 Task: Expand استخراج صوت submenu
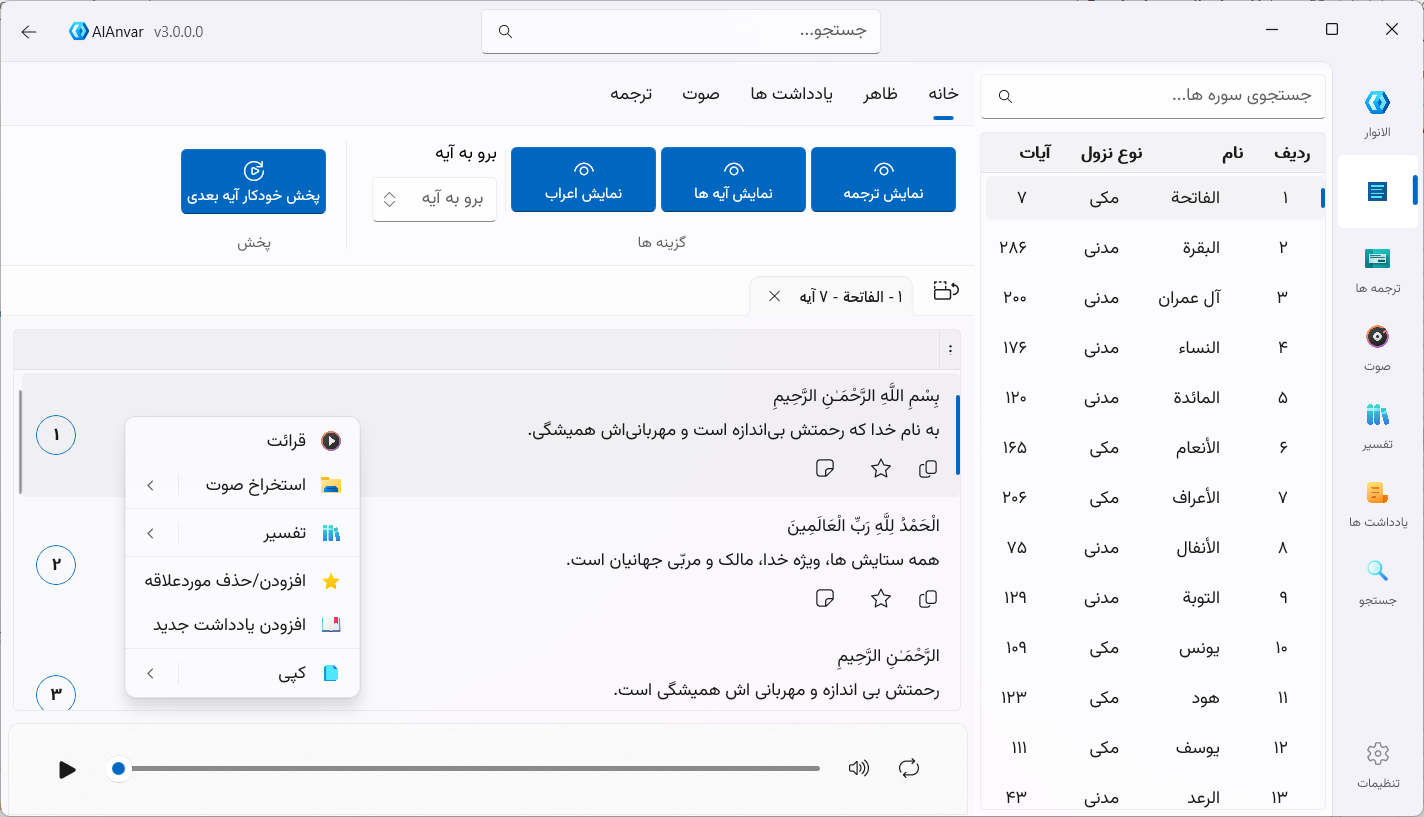point(242,485)
